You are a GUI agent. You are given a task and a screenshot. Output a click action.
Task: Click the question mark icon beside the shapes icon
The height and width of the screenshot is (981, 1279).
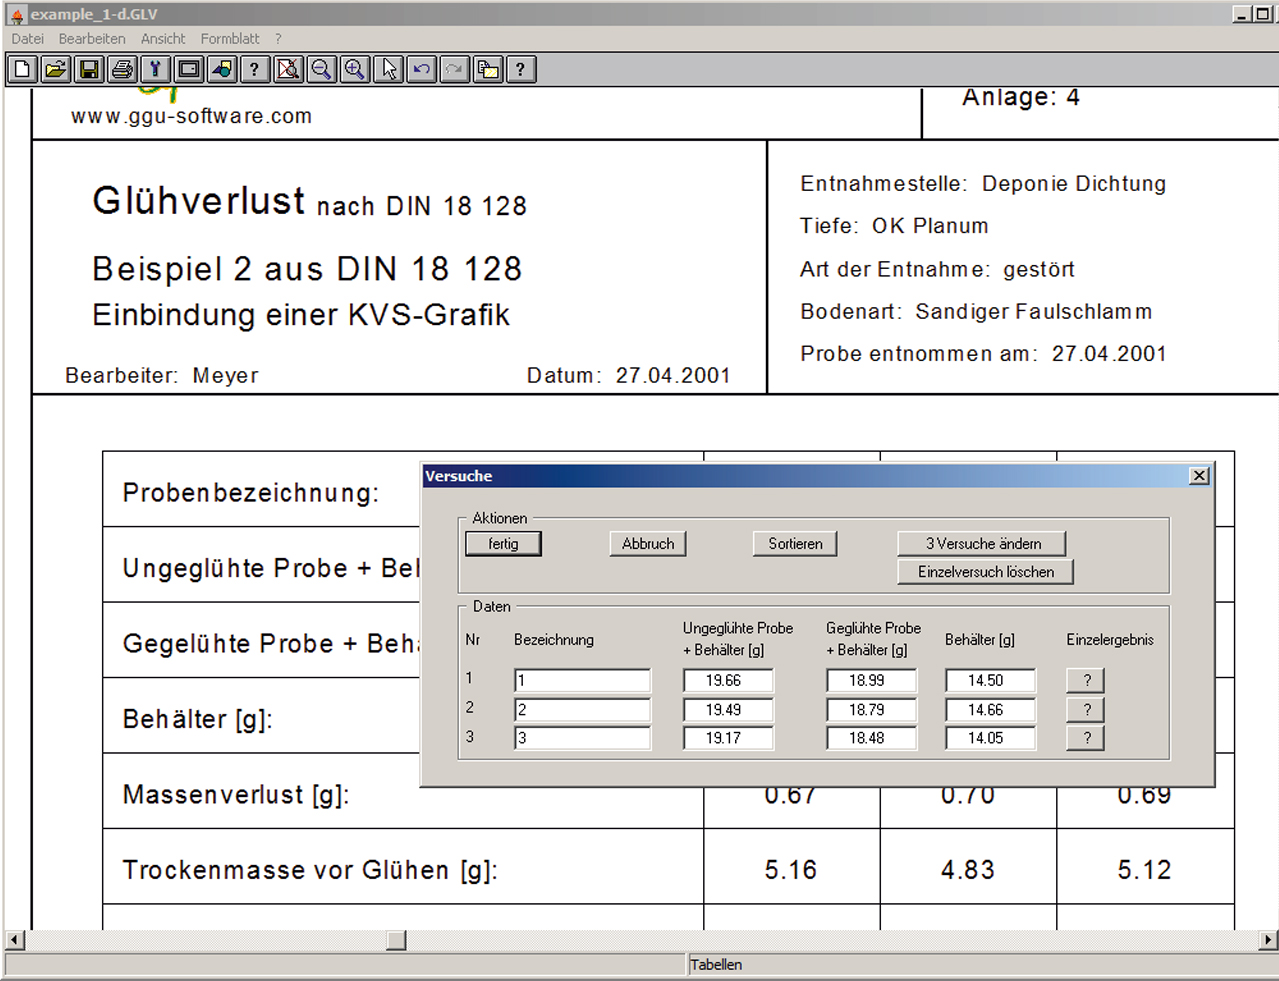[255, 69]
